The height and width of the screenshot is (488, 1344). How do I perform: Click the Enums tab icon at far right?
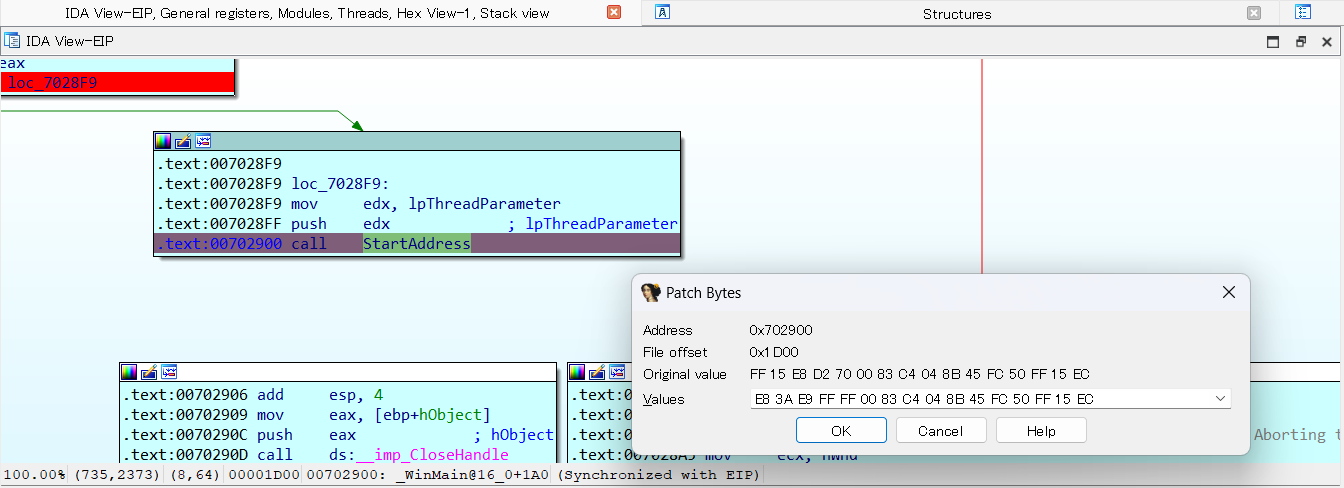1303,13
